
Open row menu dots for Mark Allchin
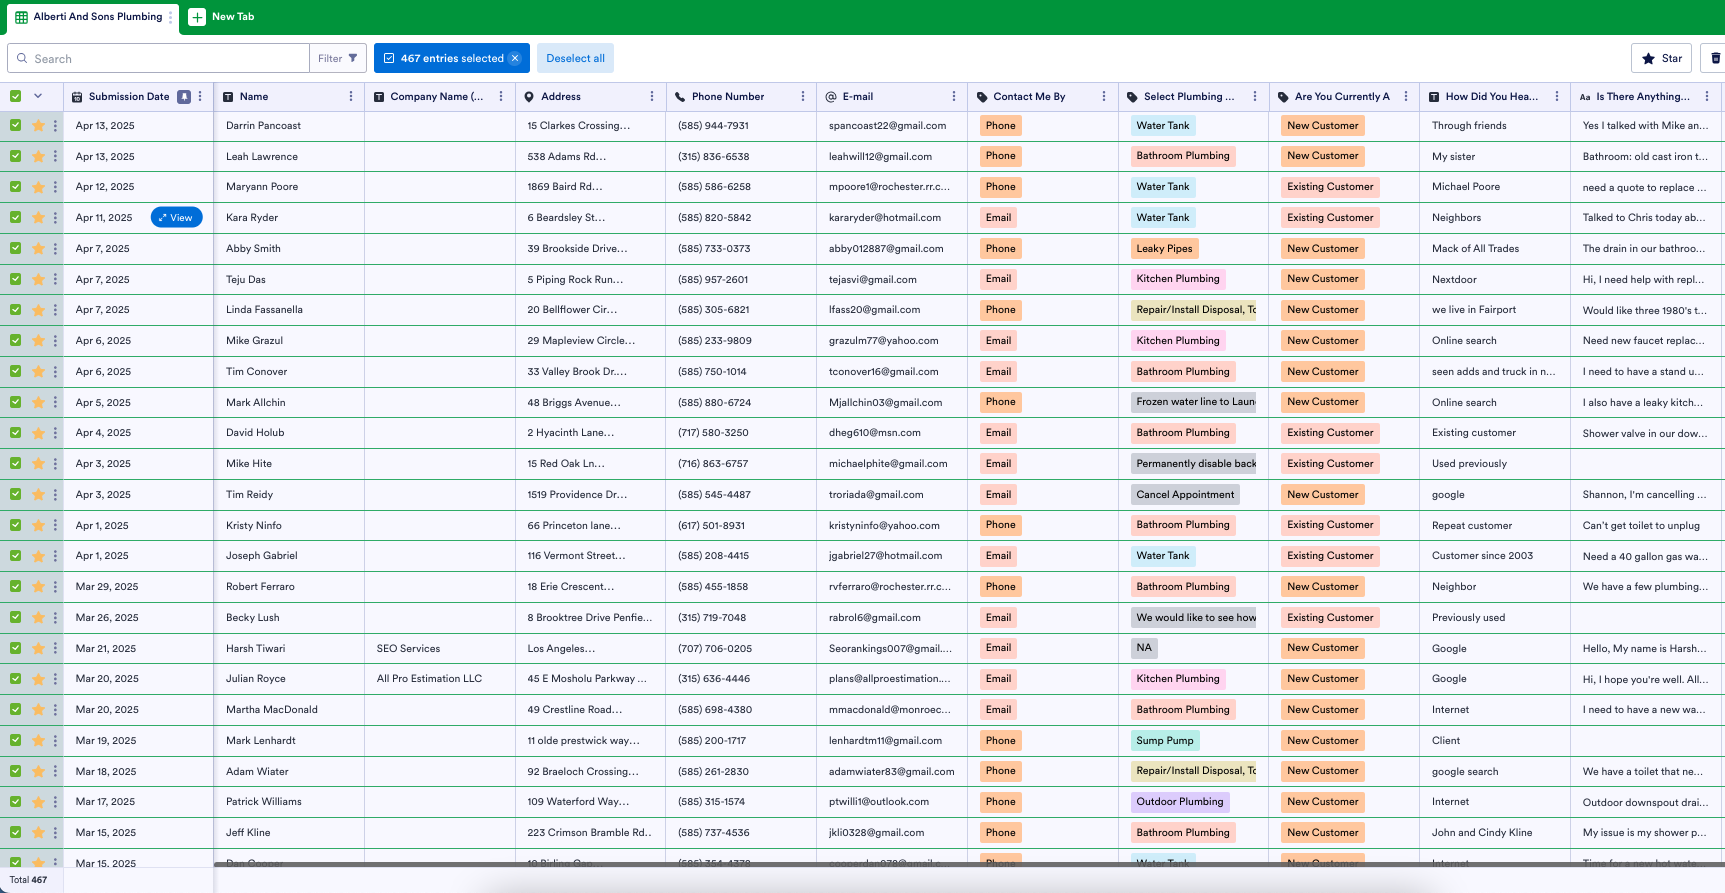click(55, 403)
